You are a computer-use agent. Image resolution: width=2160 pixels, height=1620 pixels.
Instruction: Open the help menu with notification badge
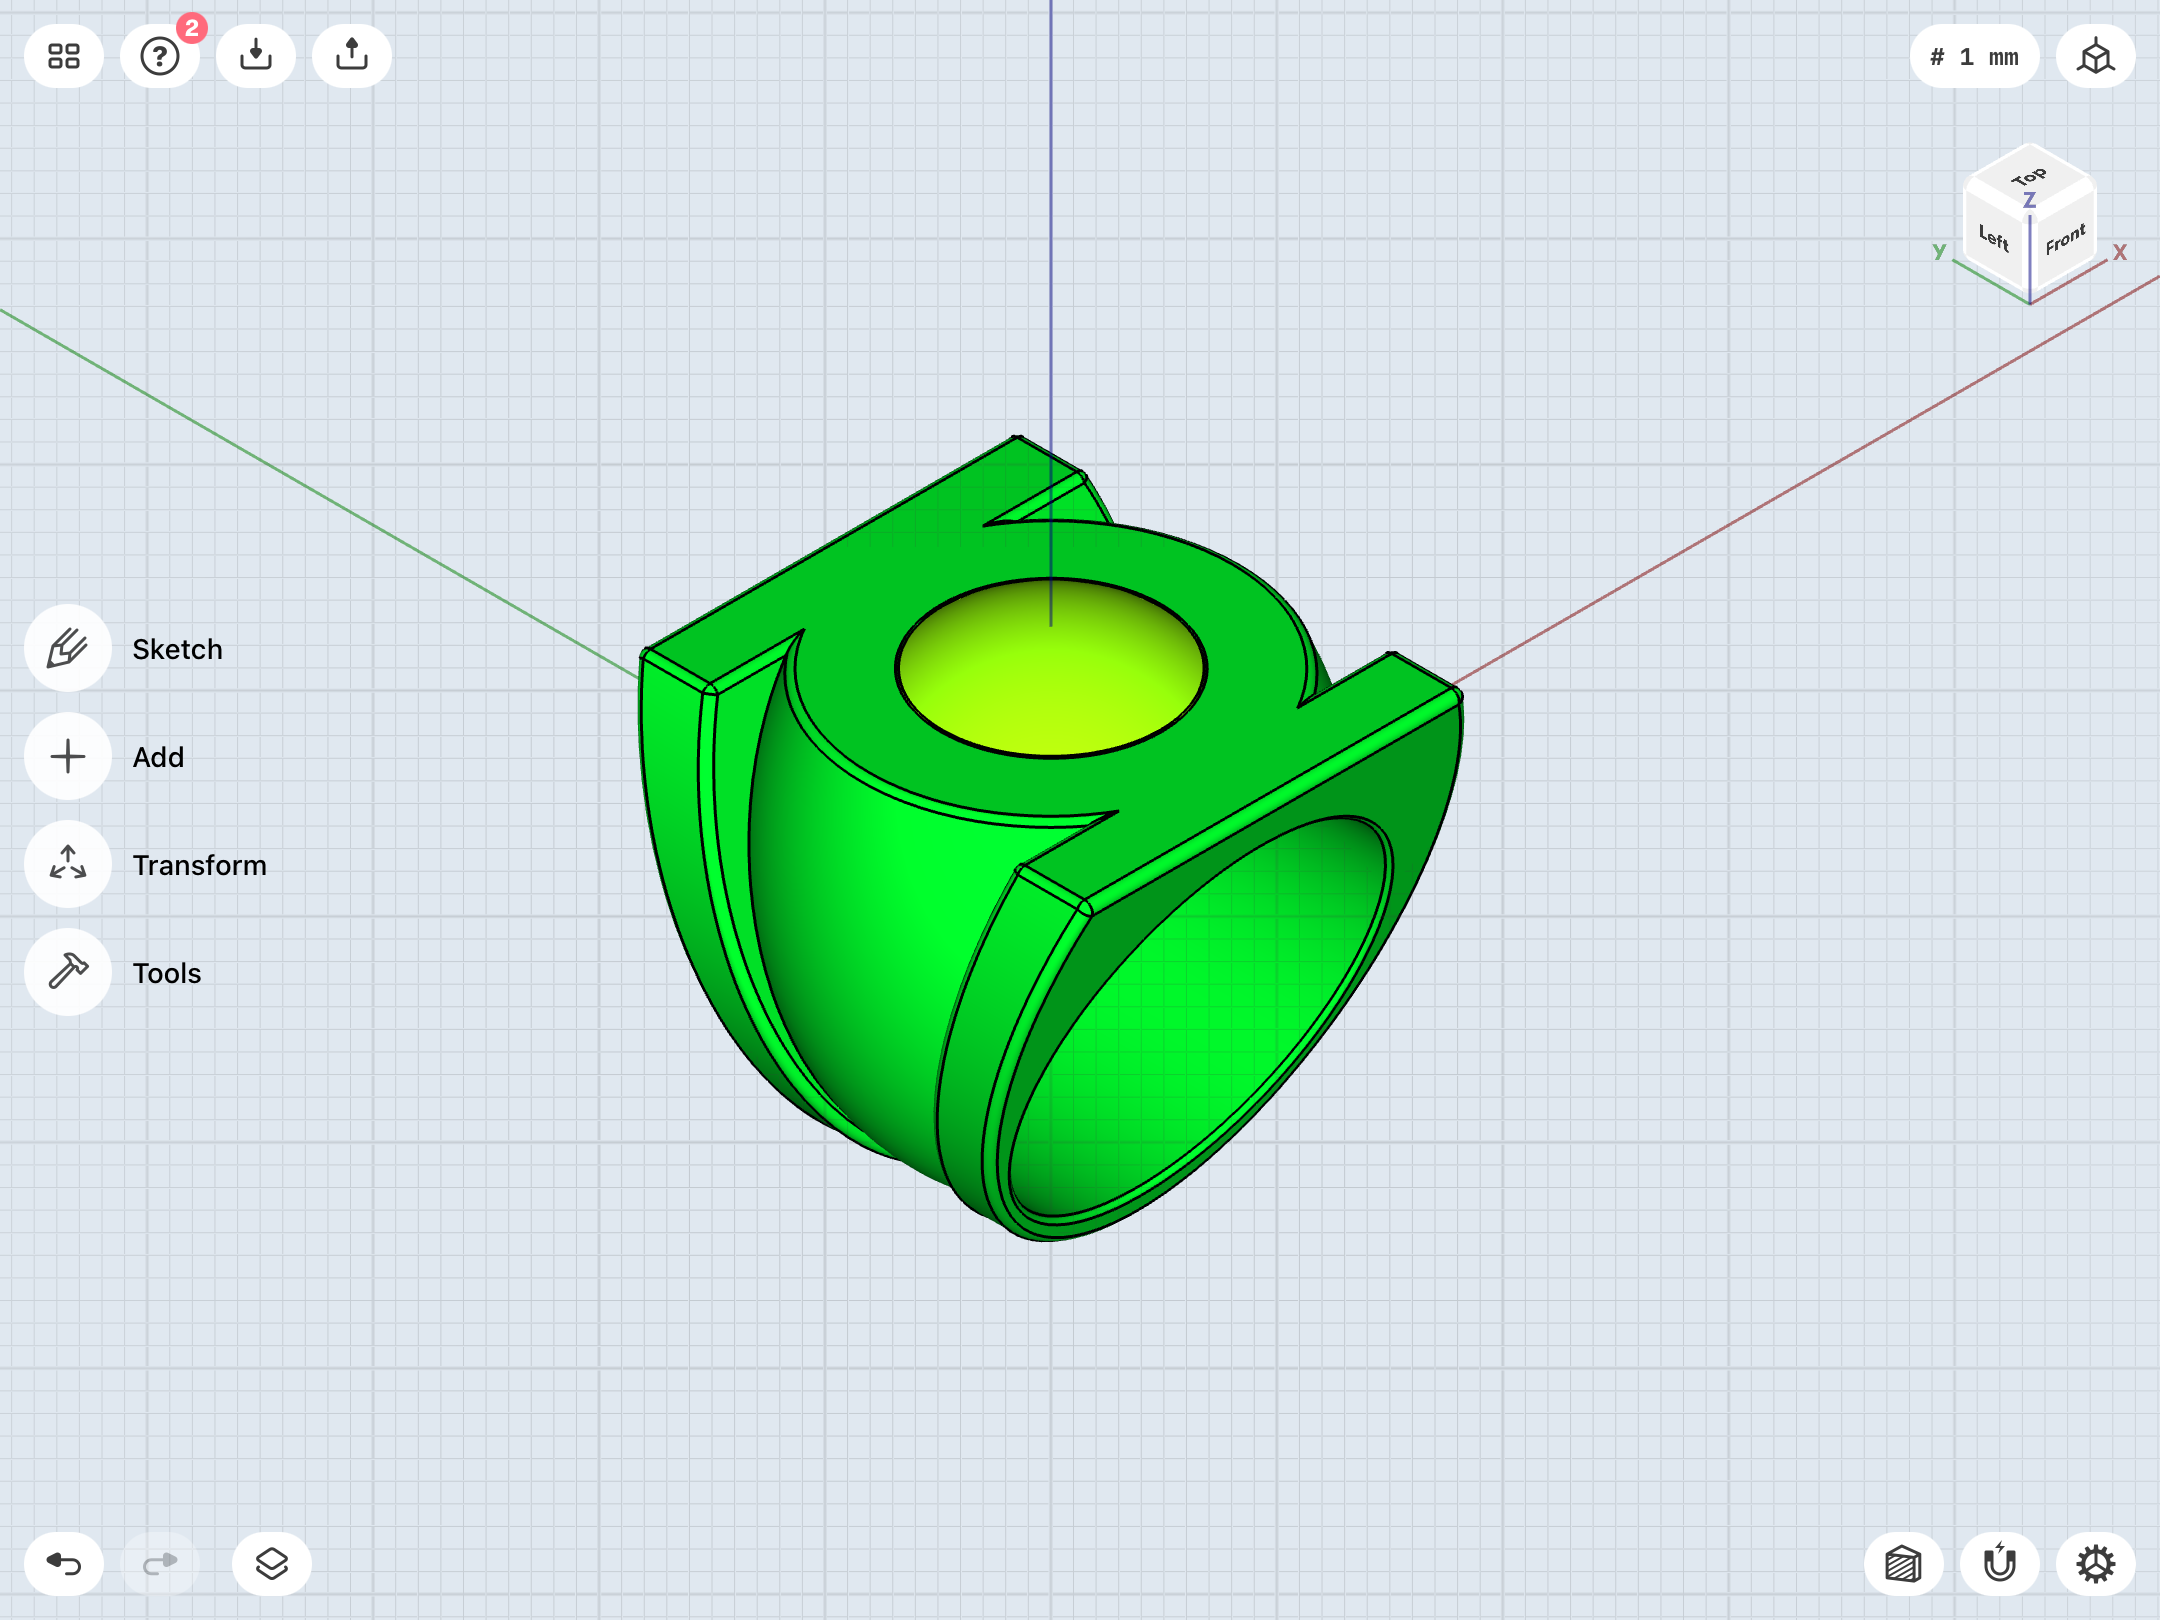[160, 56]
